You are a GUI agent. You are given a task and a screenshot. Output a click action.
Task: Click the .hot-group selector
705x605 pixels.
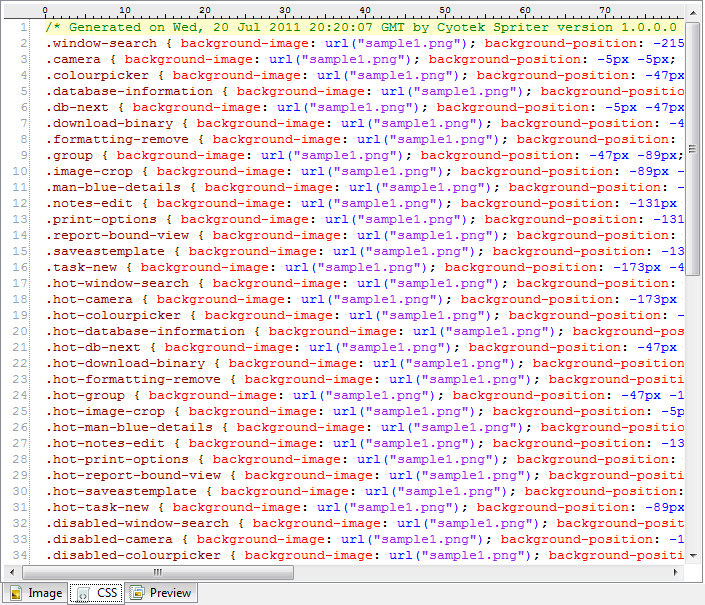(x=85, y=396)
